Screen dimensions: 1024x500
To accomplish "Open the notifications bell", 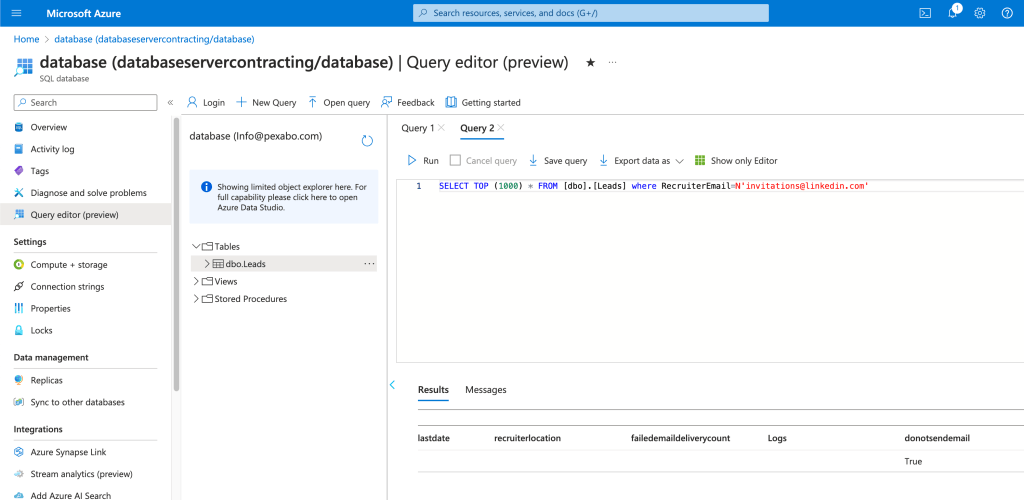I will 953,13.
